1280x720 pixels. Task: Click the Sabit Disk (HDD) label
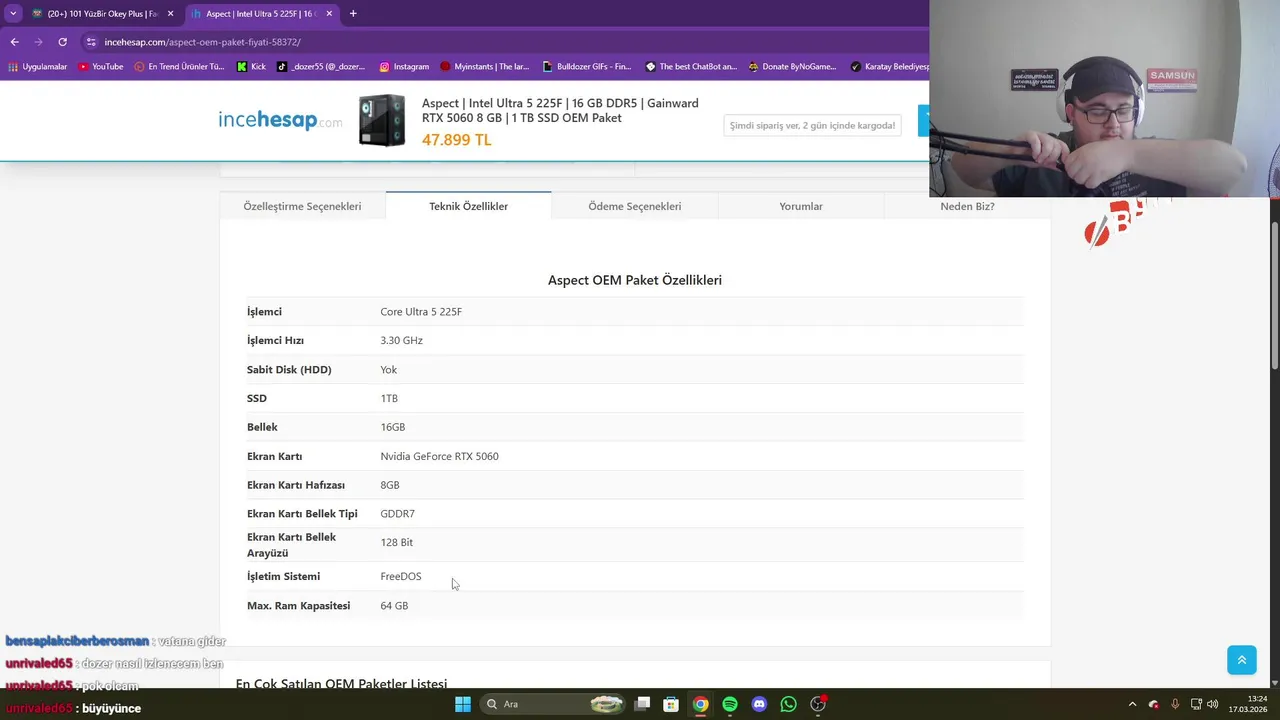(289, 370)
